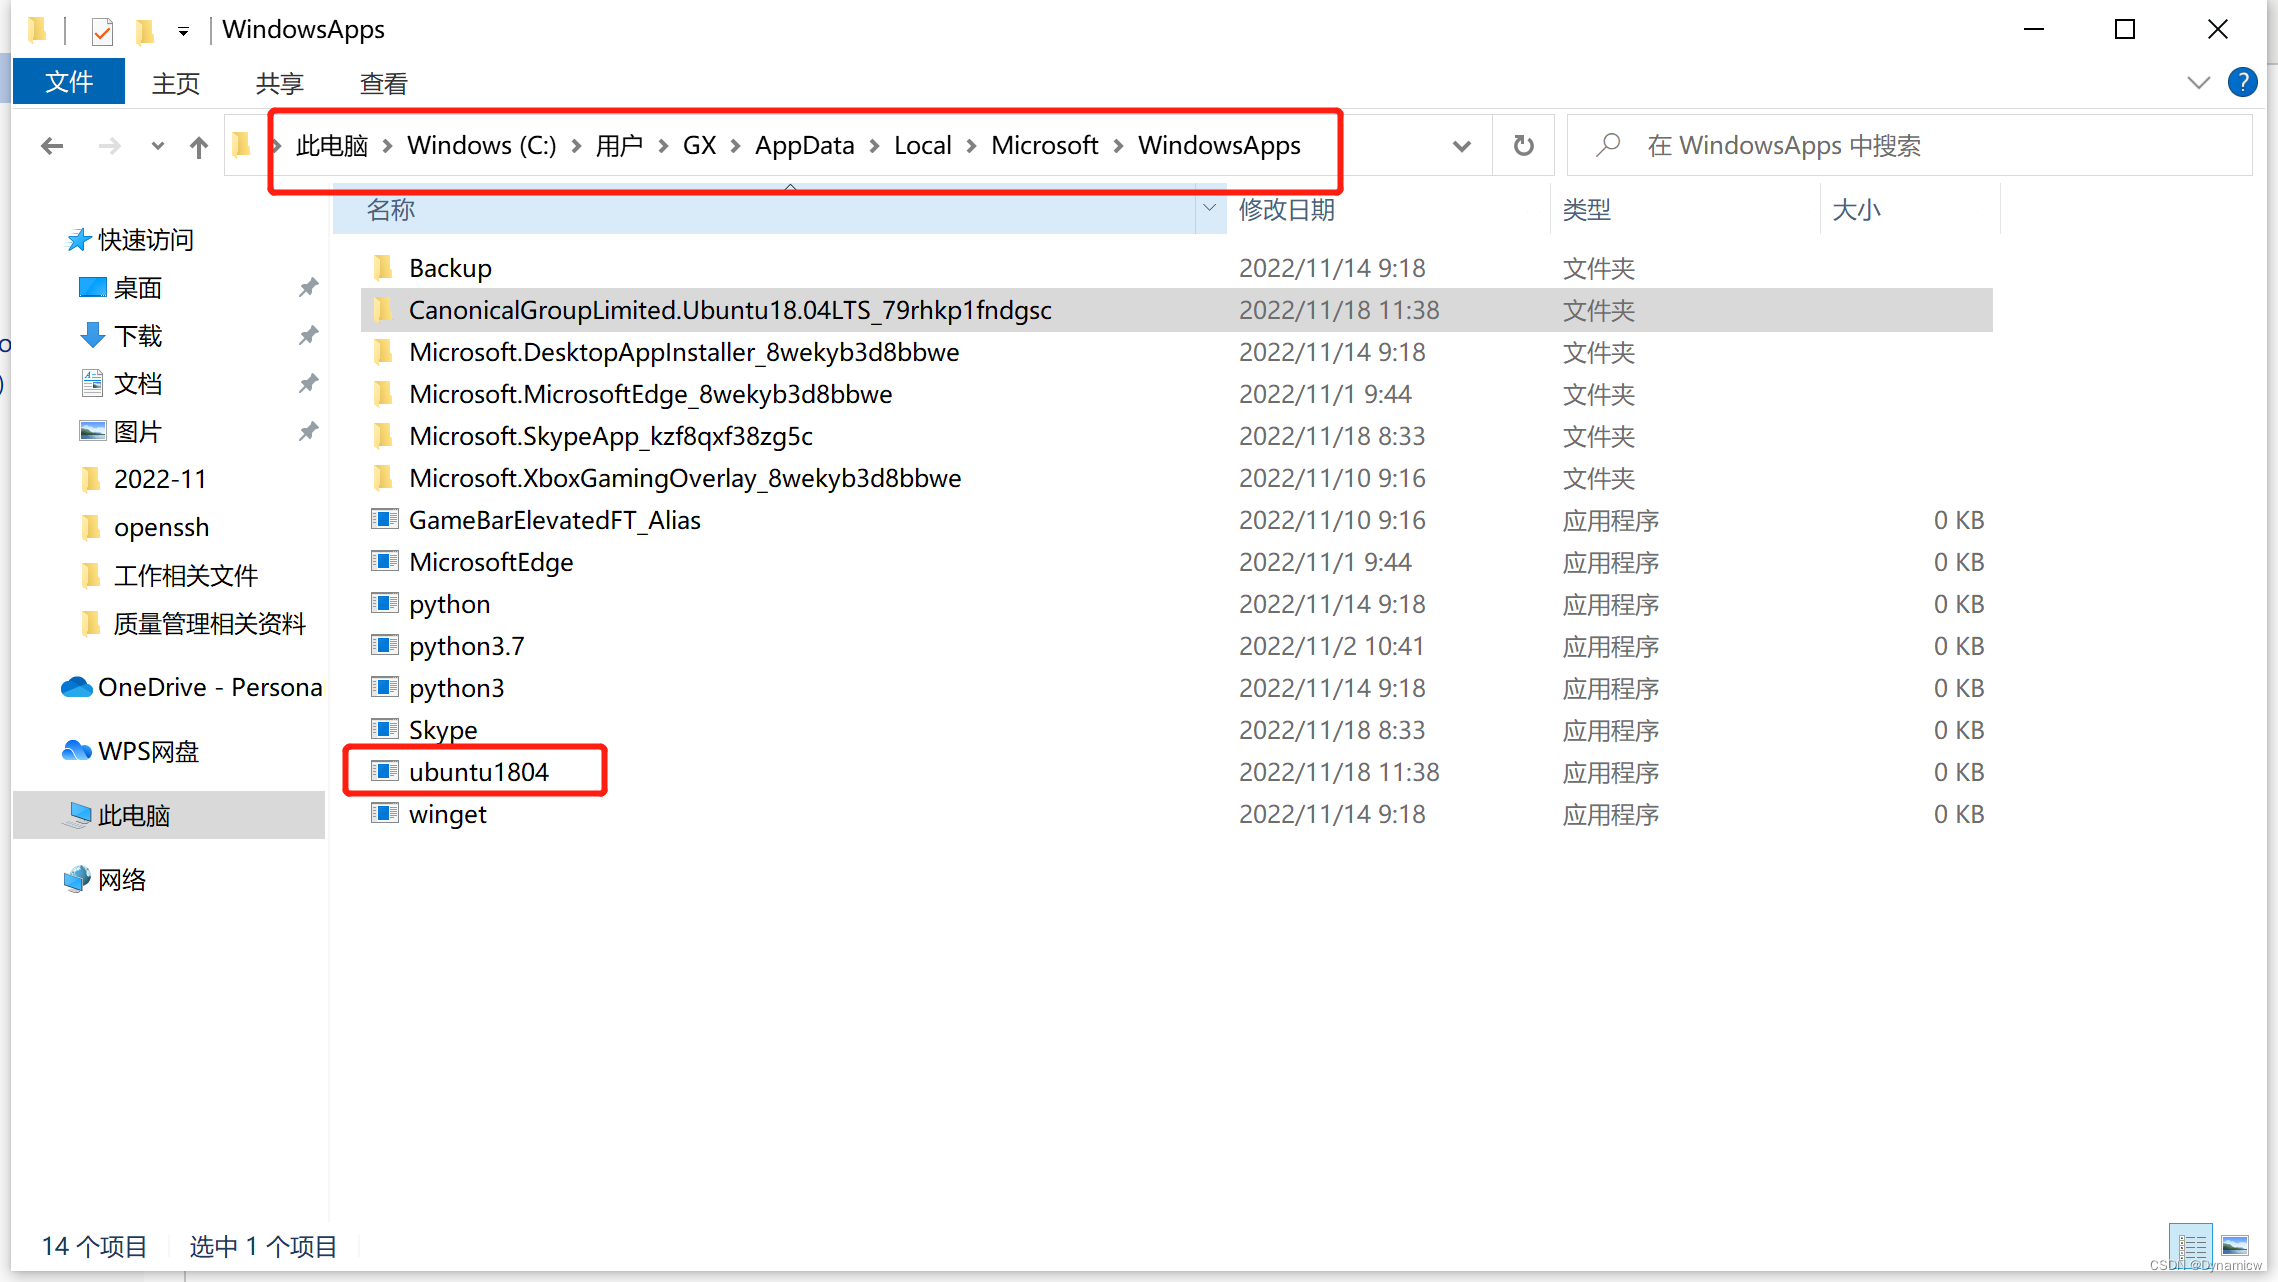Click the Forward navigation arrow
This screenshot has height=1282, width=2278.
109,147
